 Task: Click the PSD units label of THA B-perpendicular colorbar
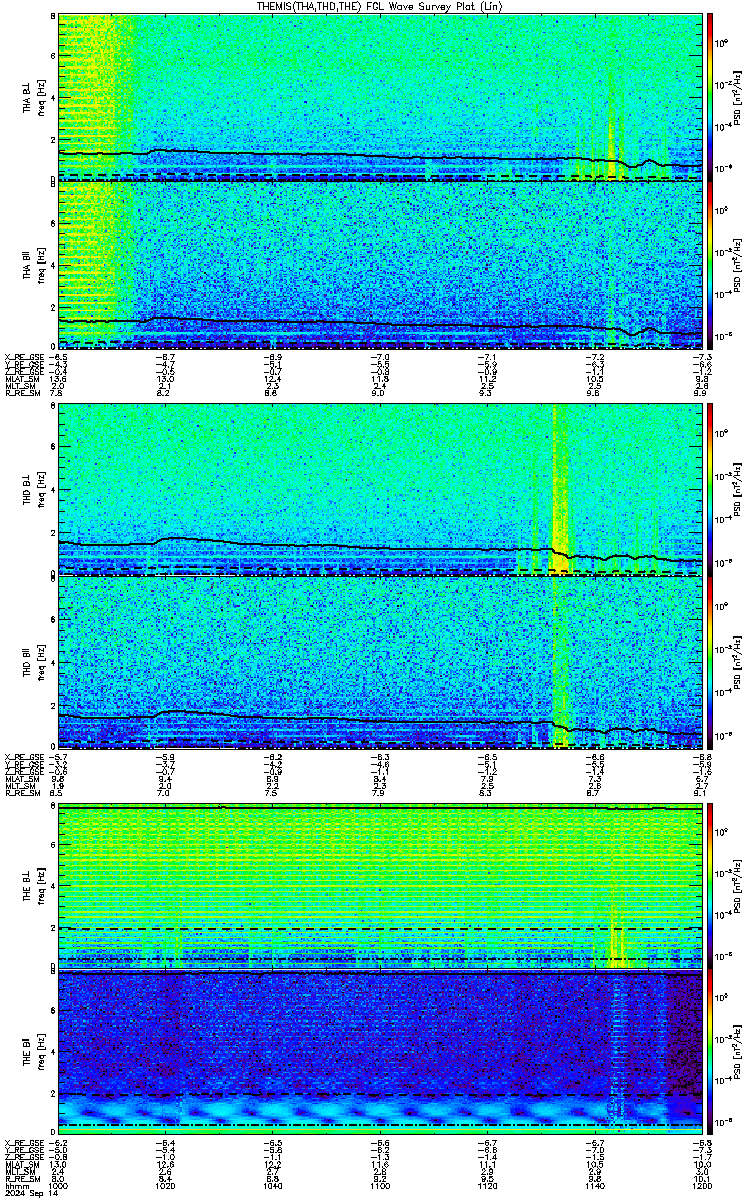click(738, 97)
